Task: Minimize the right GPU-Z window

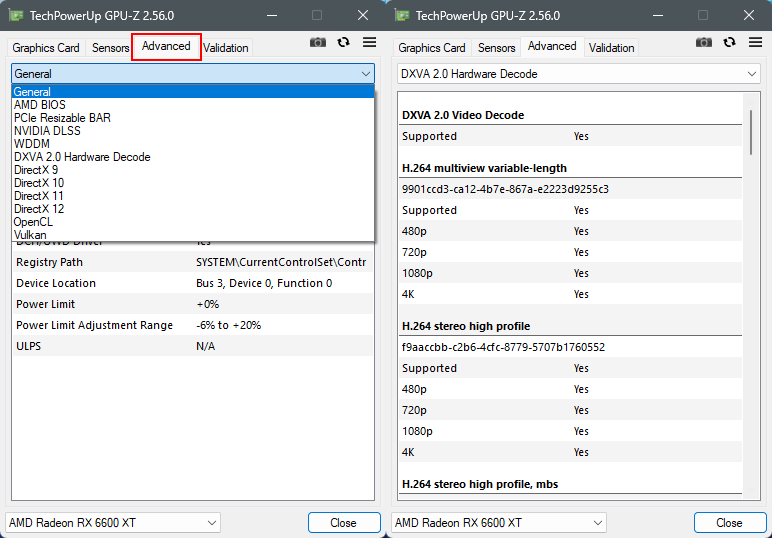Action: coord(658,15)
